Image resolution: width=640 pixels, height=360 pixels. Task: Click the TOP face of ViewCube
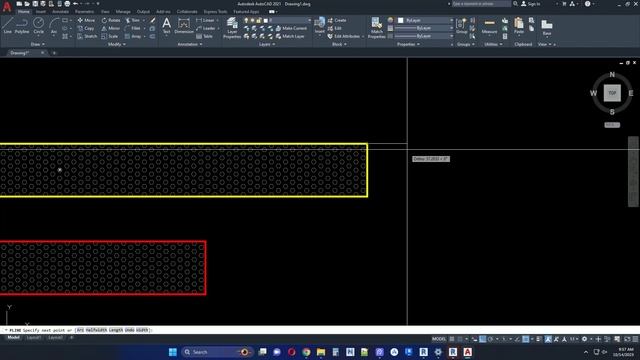[x=612, y=93]
